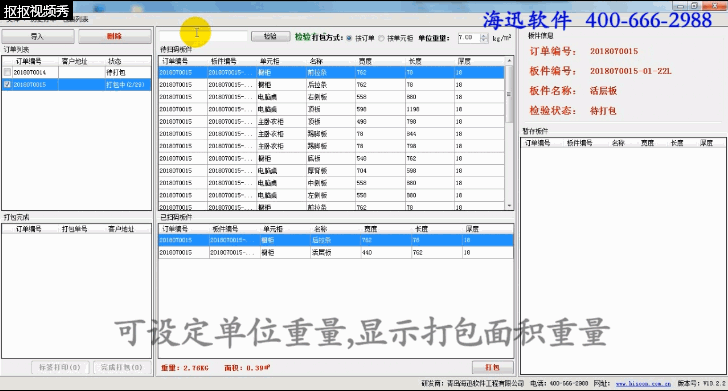Click the 检验 verify button
Image resolution: width=728 pixels, height=391 pixels.
270,37
